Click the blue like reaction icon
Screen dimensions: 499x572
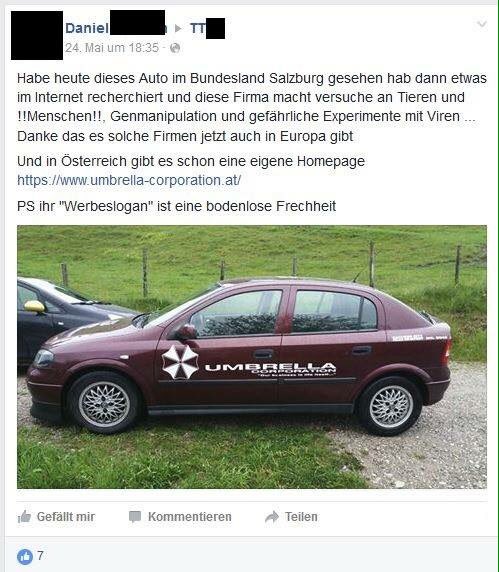click(25, 557)
